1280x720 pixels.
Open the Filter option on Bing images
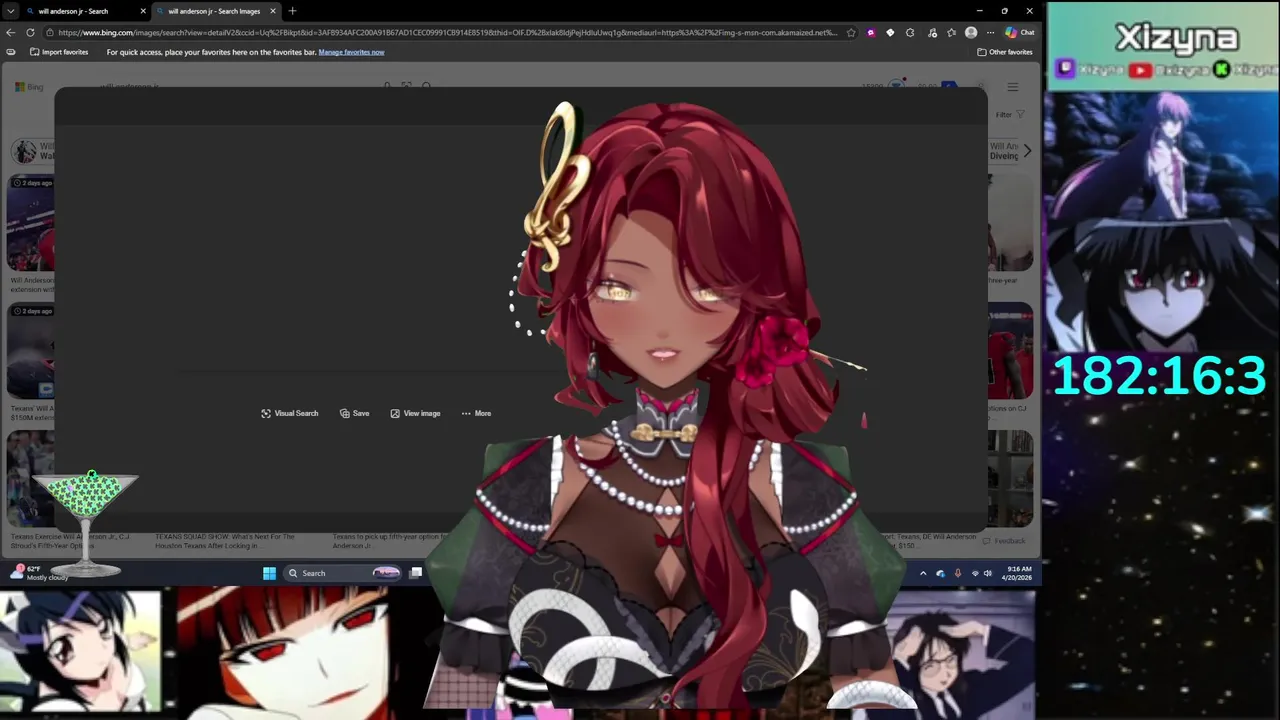[x=1009, y=115]
